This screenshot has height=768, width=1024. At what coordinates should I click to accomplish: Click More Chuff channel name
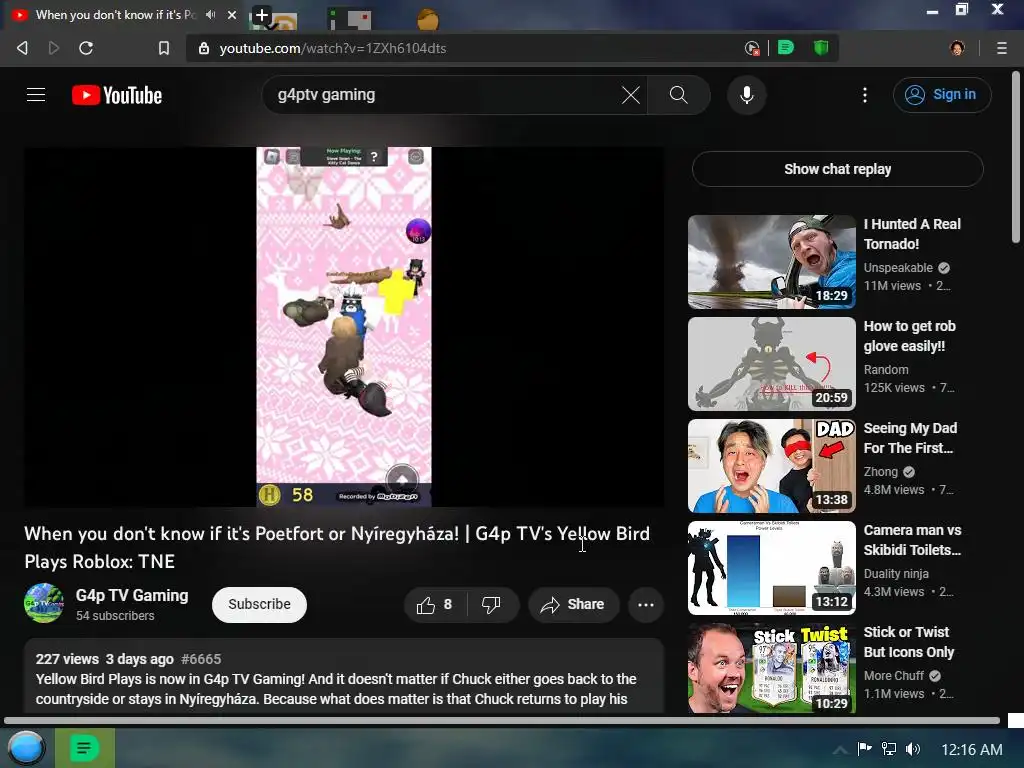(x=893, y=675)
